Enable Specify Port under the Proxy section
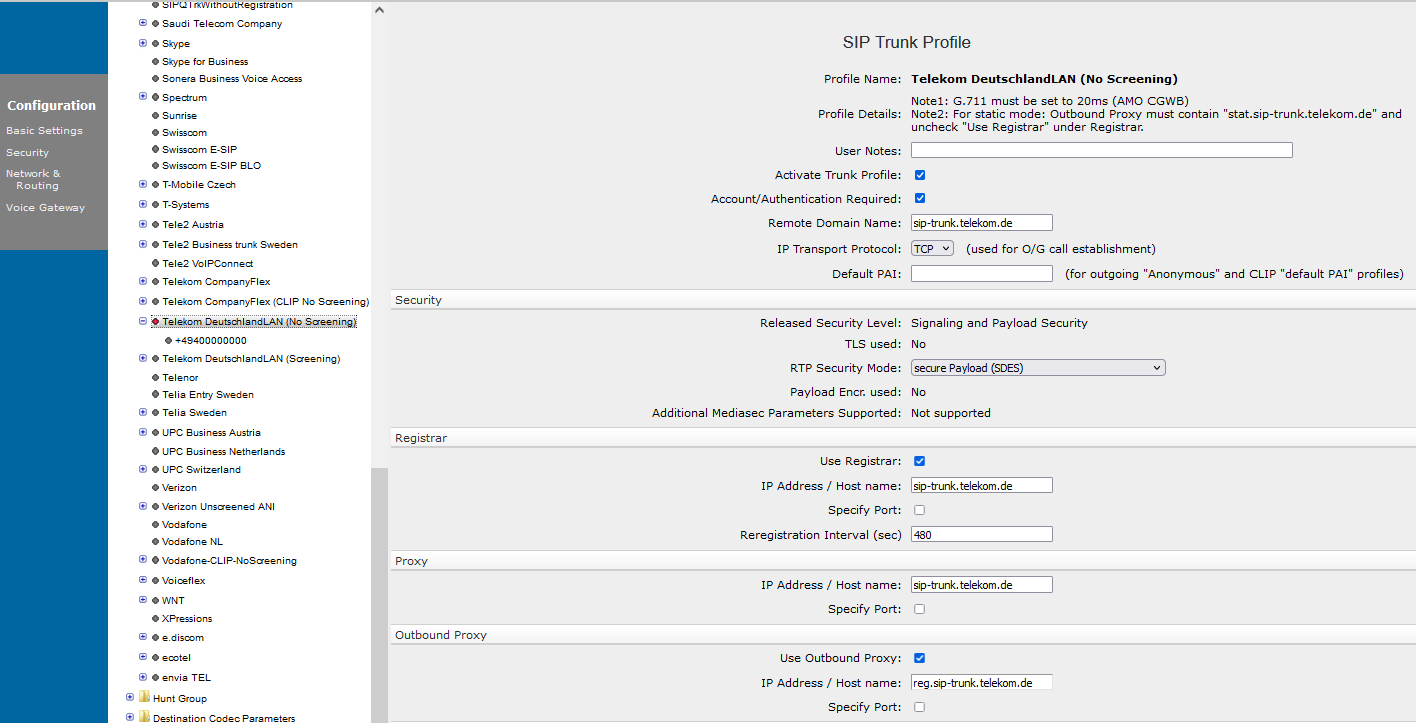 [920, 609]
